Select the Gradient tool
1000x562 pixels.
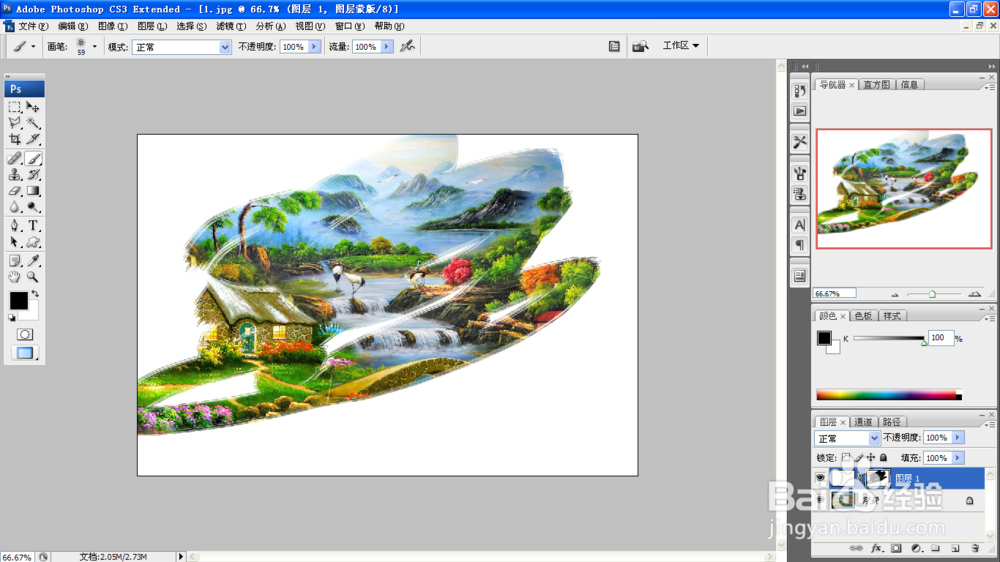33,190
